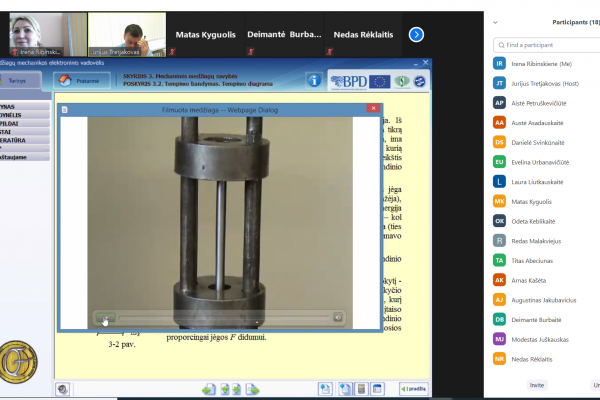Click the AP avatar icon for Aistė Petruškevičiūtė
The height and width of the screenshot is (400, 600).
coord(499,103)
